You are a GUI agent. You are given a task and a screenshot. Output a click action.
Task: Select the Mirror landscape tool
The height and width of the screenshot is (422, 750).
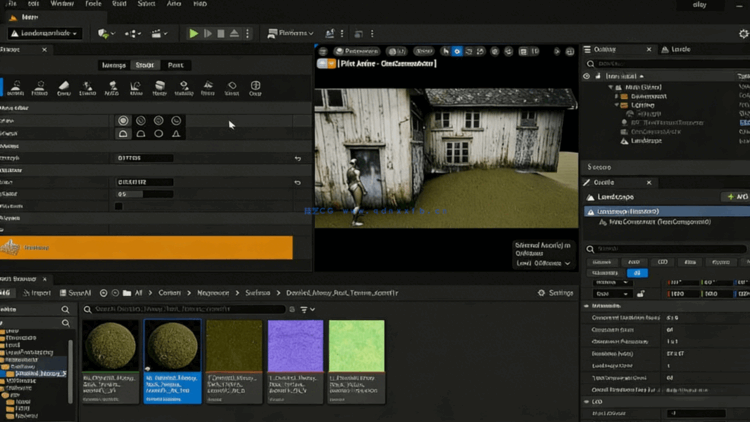click(208, 88)
